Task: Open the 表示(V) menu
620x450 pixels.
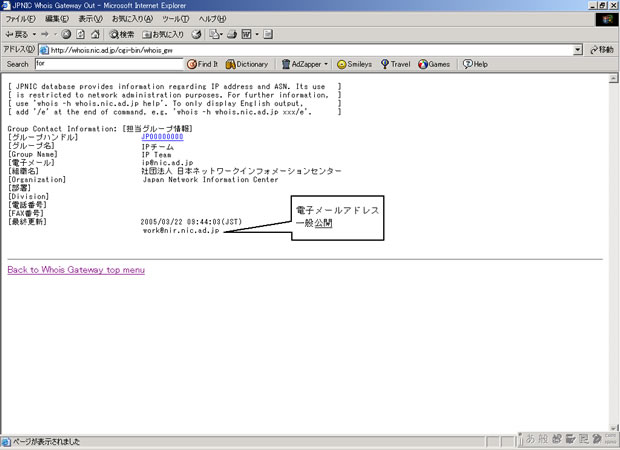Action: pyautogui.click(x=90, y=19)
